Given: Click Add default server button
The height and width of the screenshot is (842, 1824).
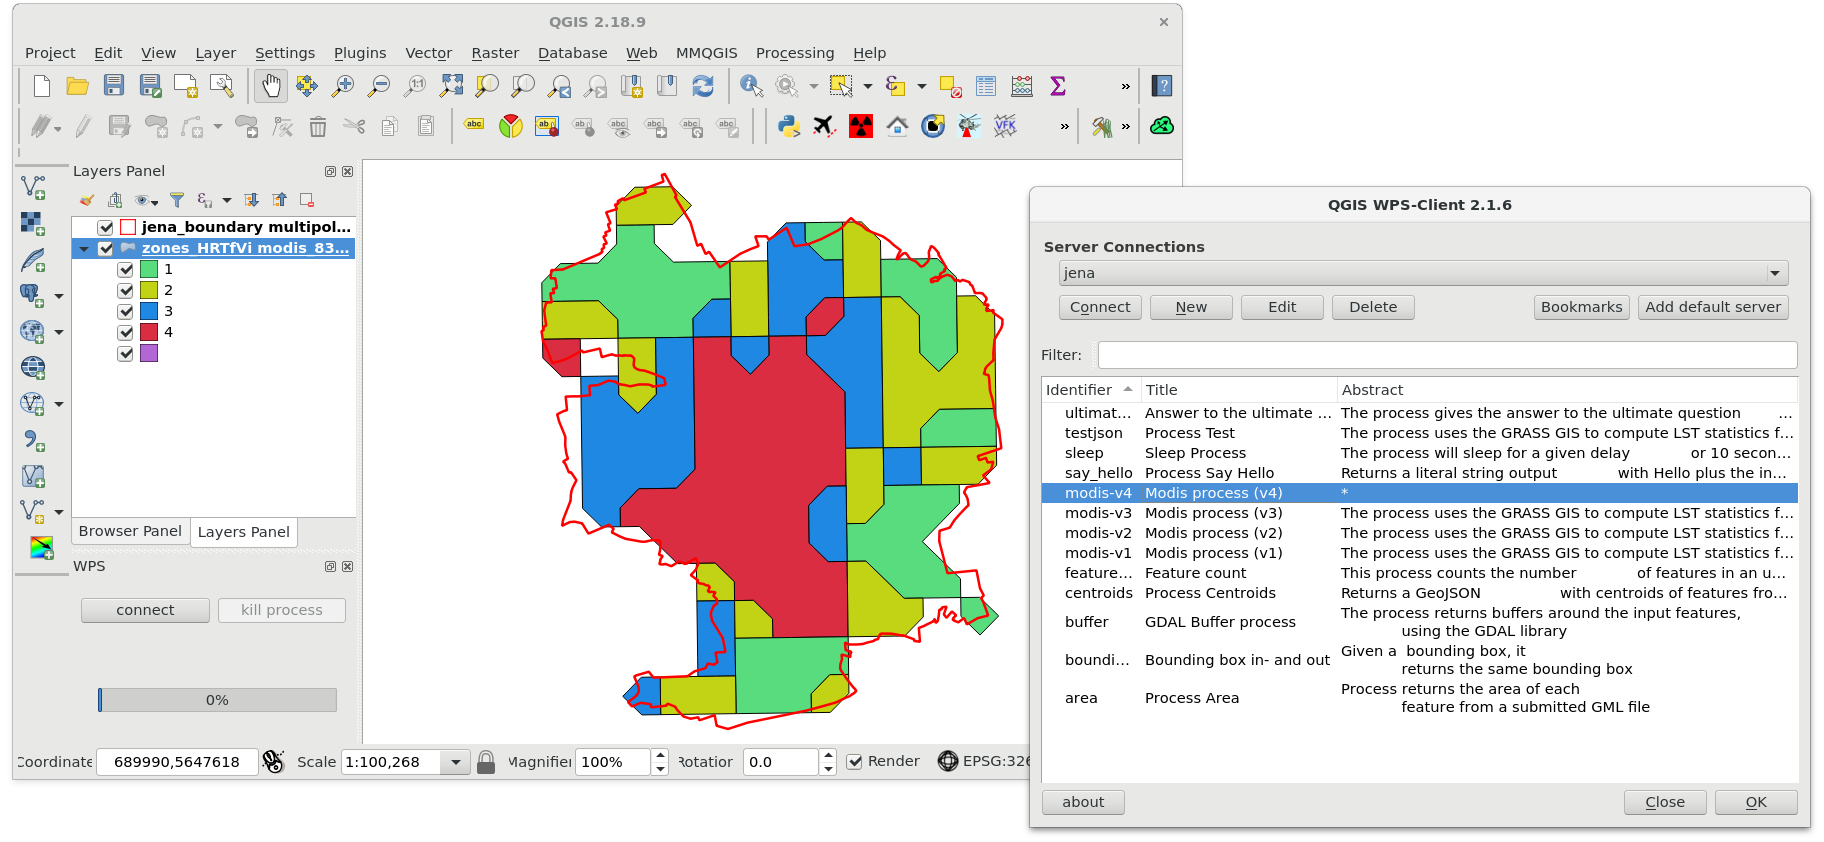Looking at the screenshot, I should [x=1713, y=307].
